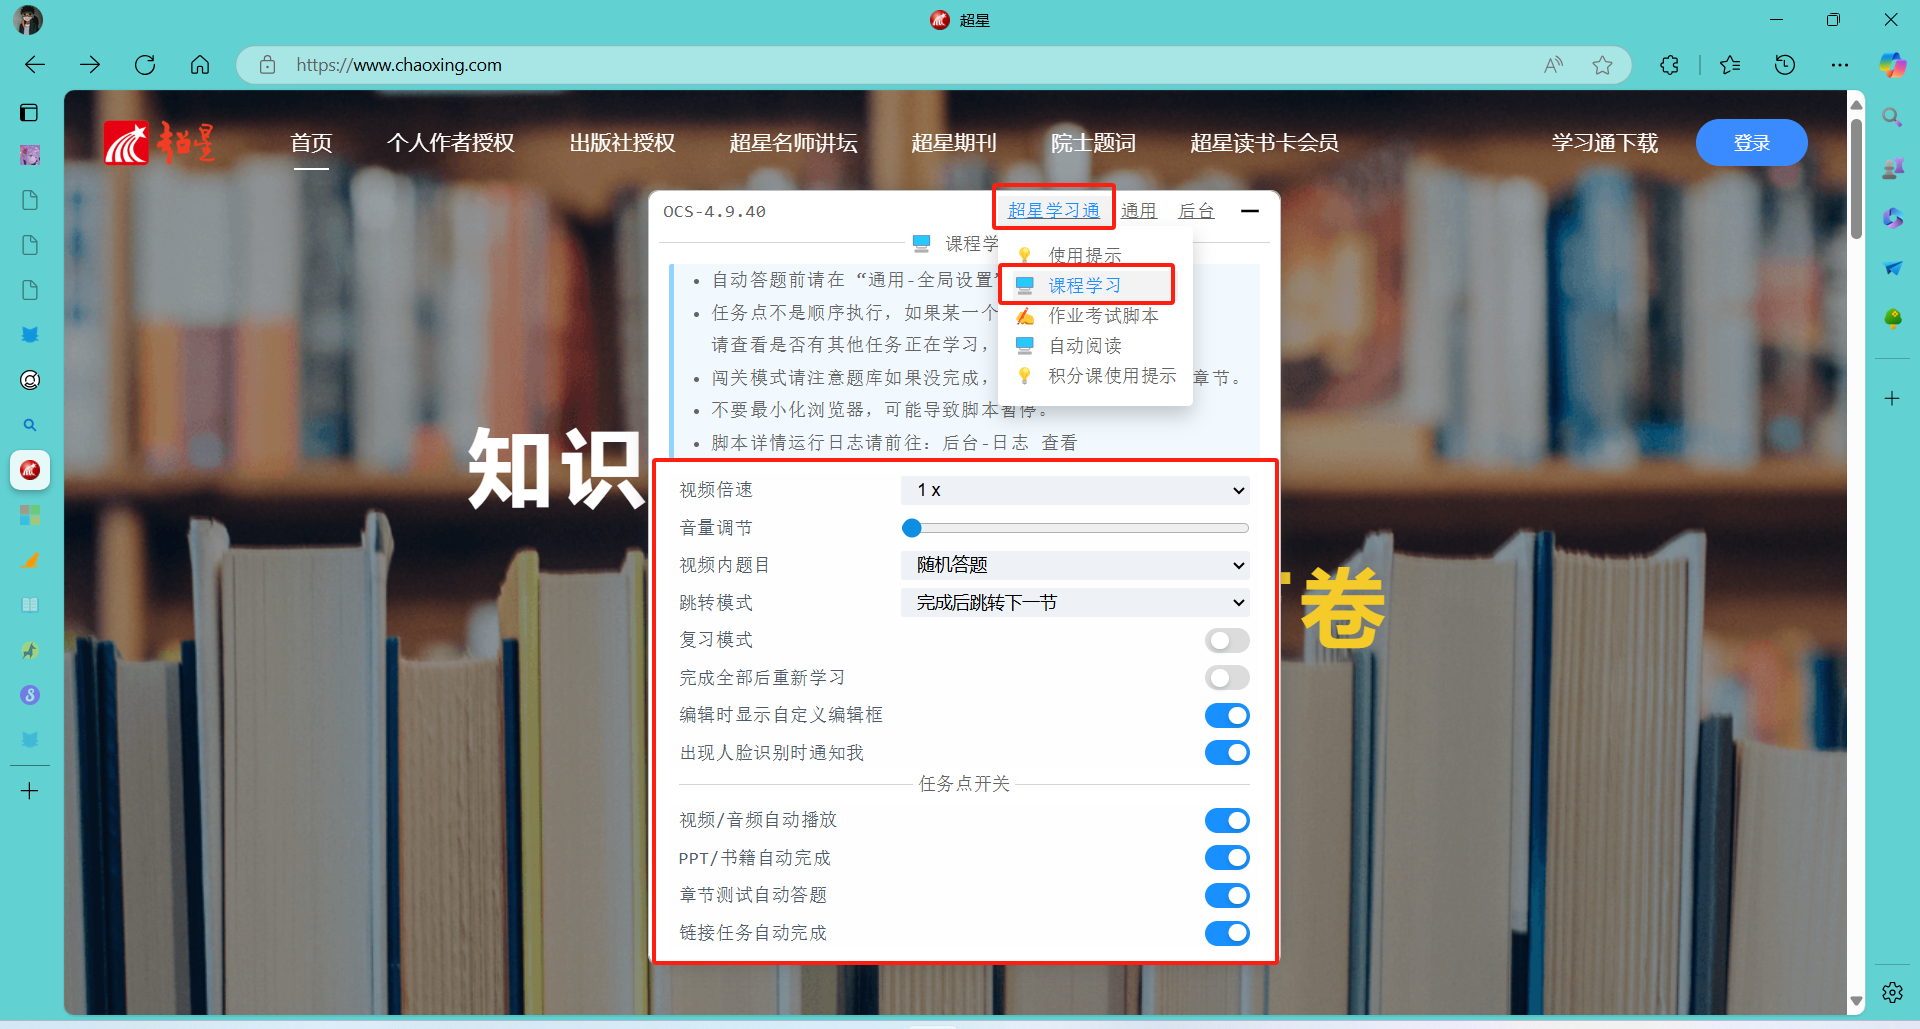Open the browser home page icon

click(x=200, y=65)
